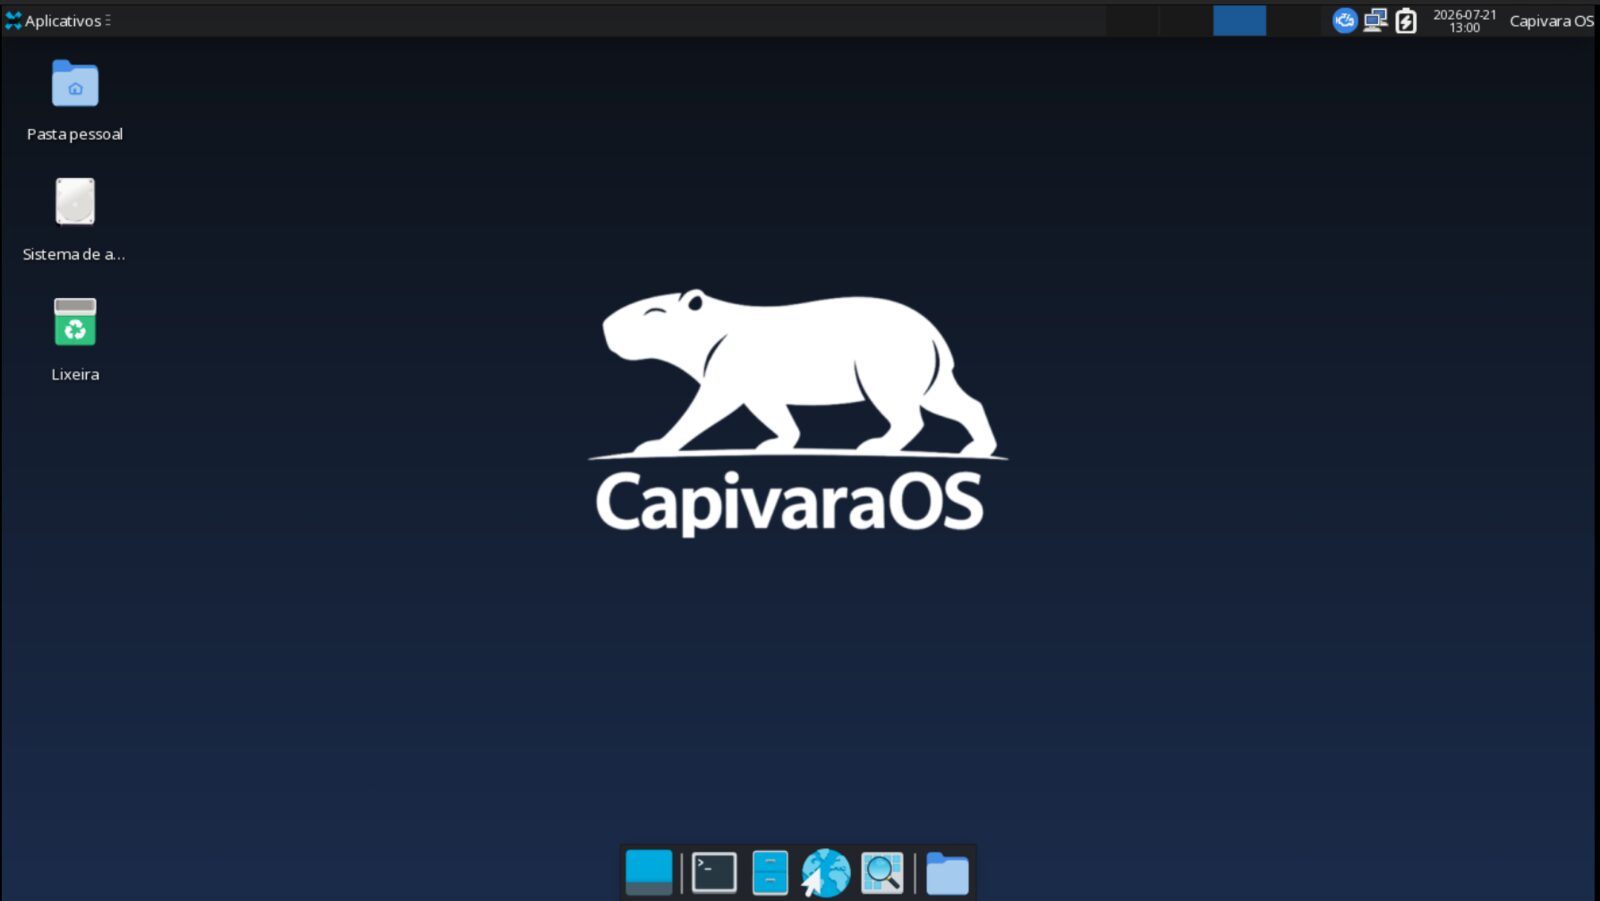Launch the terminal from the dock
The image size is (1600, 901).
click(x=714, y=872)
